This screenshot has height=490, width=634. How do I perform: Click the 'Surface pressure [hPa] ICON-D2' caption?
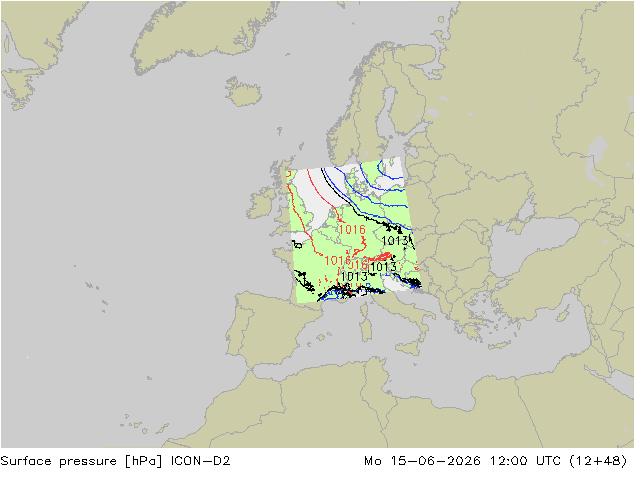pyautogui.click(x=115, y=461)
